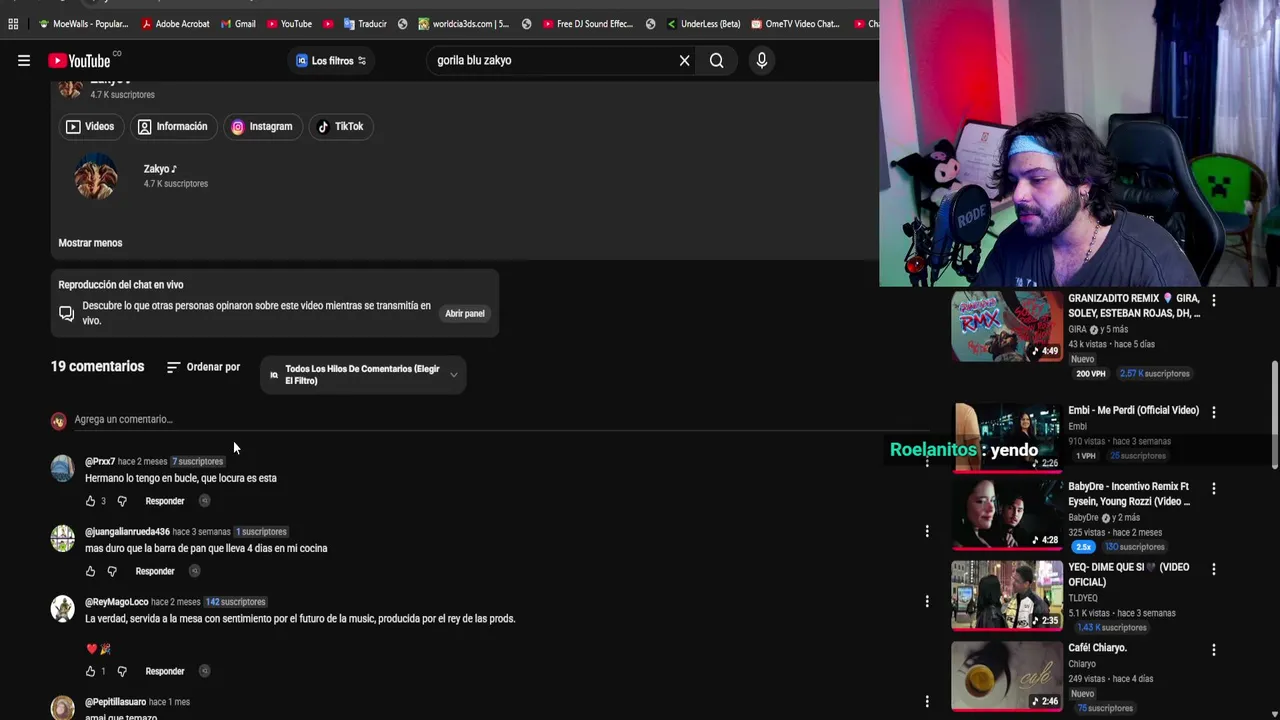Viewport: 1280px width, 720px height.
Task: Open the UnderLess (Beta) bookmark
Action: (x=704, y=24)
